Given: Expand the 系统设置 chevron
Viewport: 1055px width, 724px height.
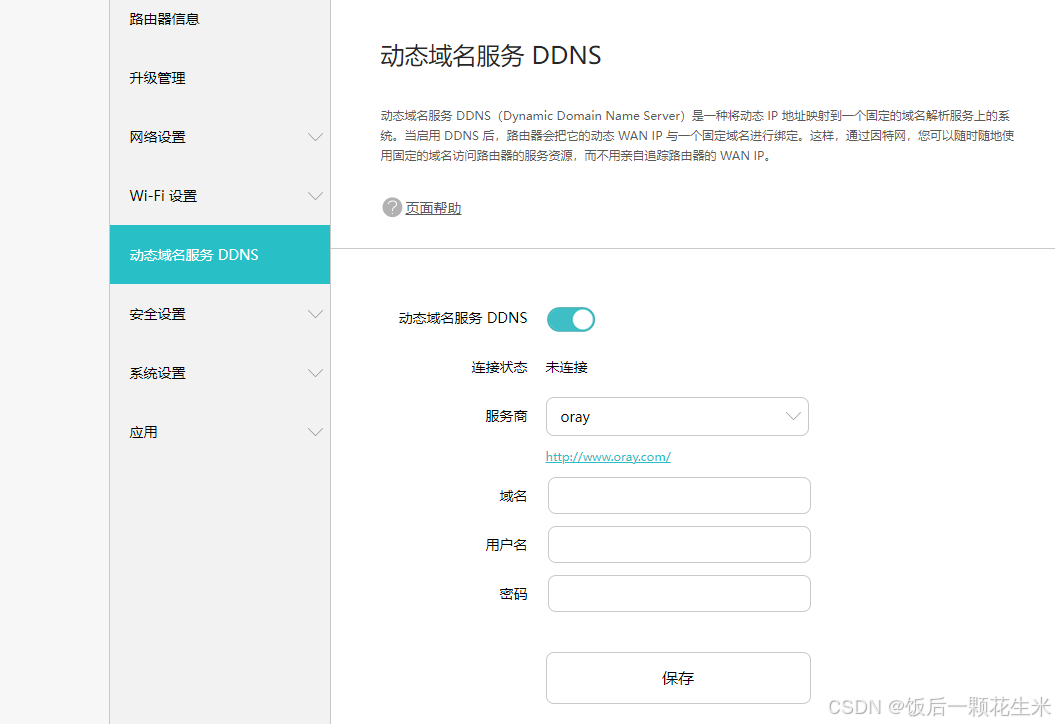Looking at the screenshot, I should (x=315, y=373).
